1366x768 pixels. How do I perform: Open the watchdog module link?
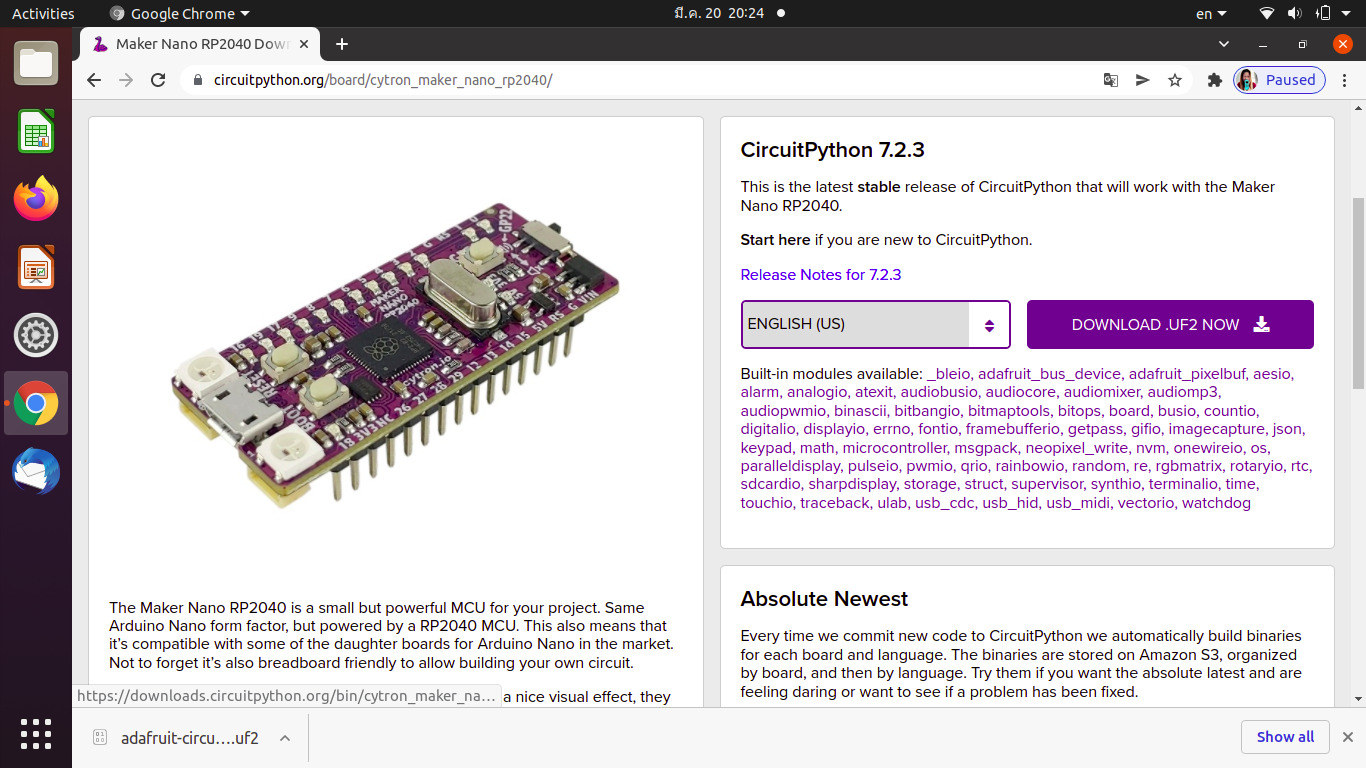coord(1216,502)
